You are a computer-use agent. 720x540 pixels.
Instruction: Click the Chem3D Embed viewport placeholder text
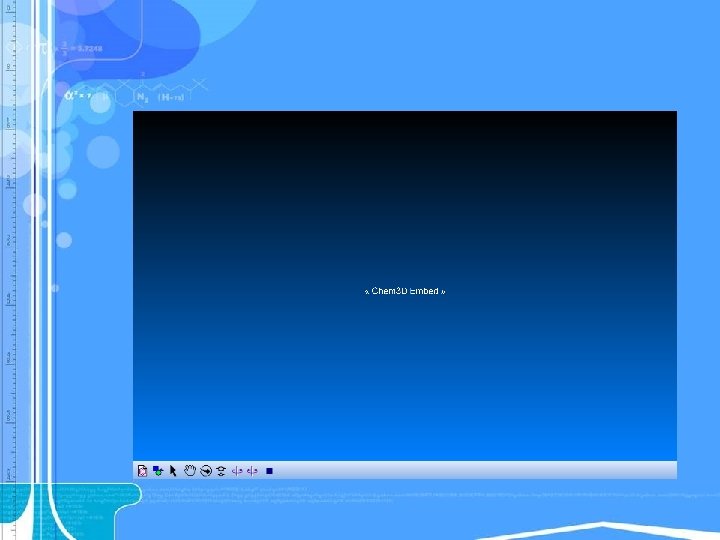click(405, 291)
